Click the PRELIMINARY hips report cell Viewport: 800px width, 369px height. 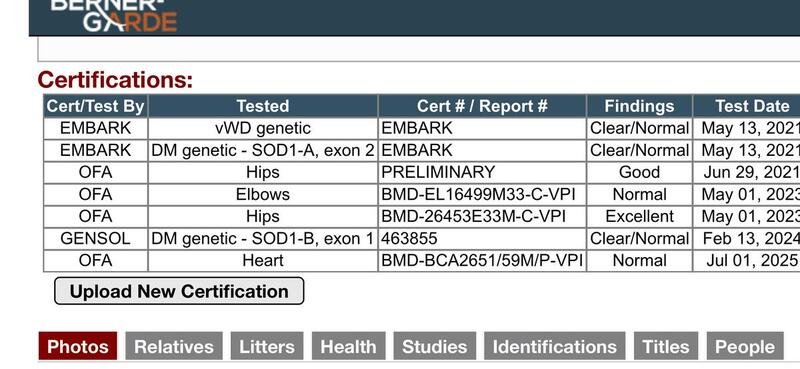[x=482, y=173]
